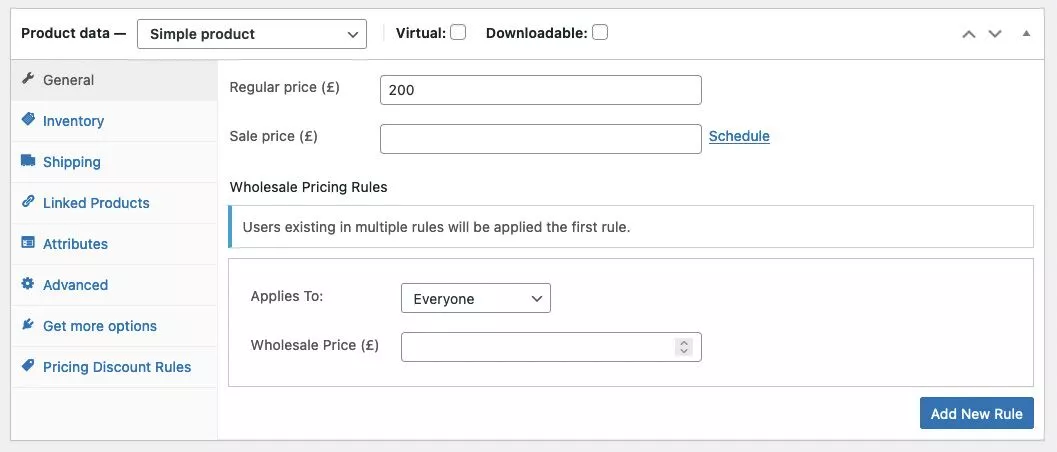Click the Linked Products chain icon
Viewport: 1057px width, 452px height.
tap(28, 203)
